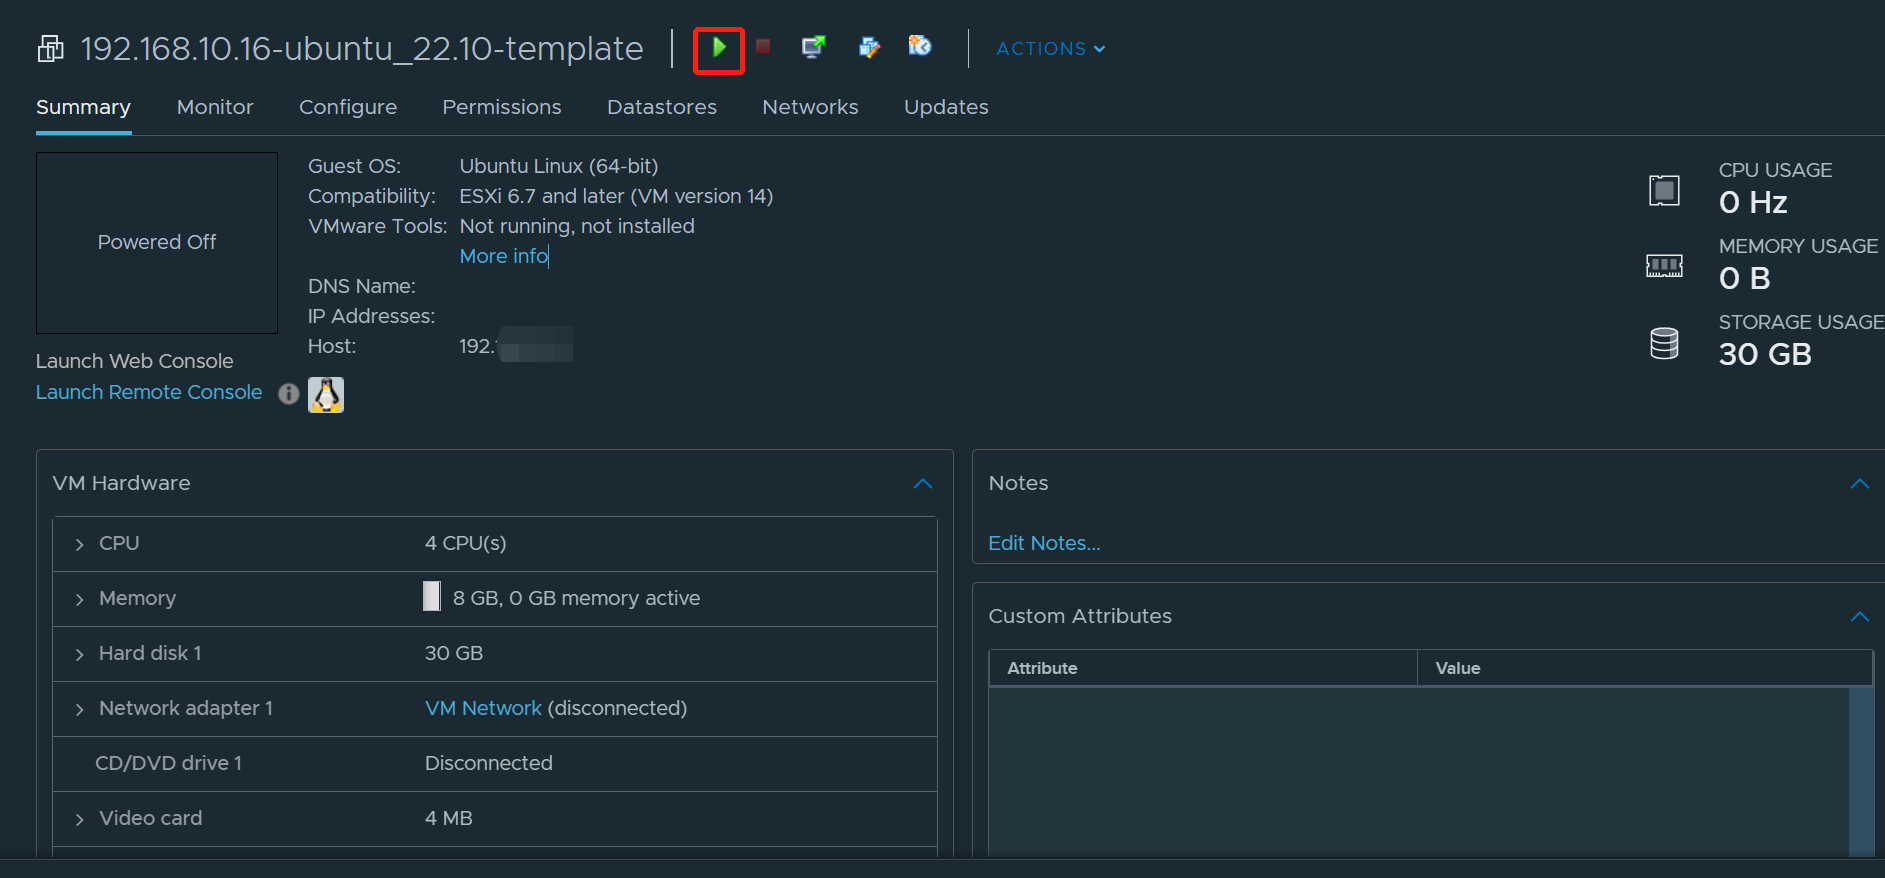
Task: Open the VM Network link
Action: [483, 708]
